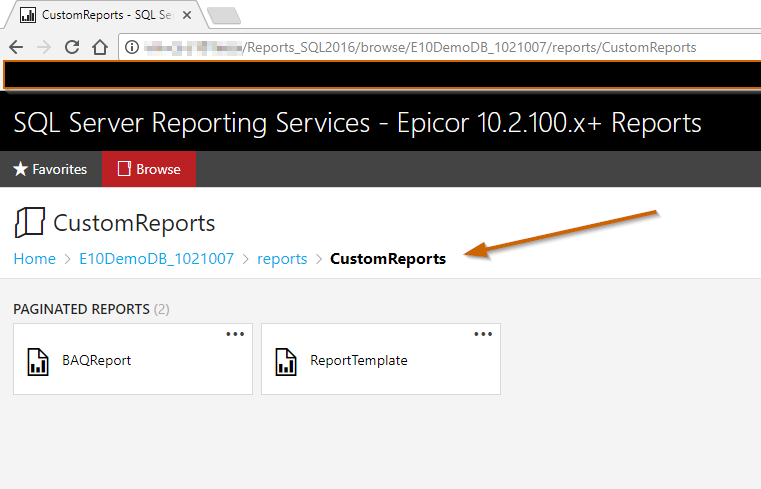The height and width of the screenshot is (489, 761).
Task: Close the CustomReports browser tab
Action: click(x=187, y=15)
